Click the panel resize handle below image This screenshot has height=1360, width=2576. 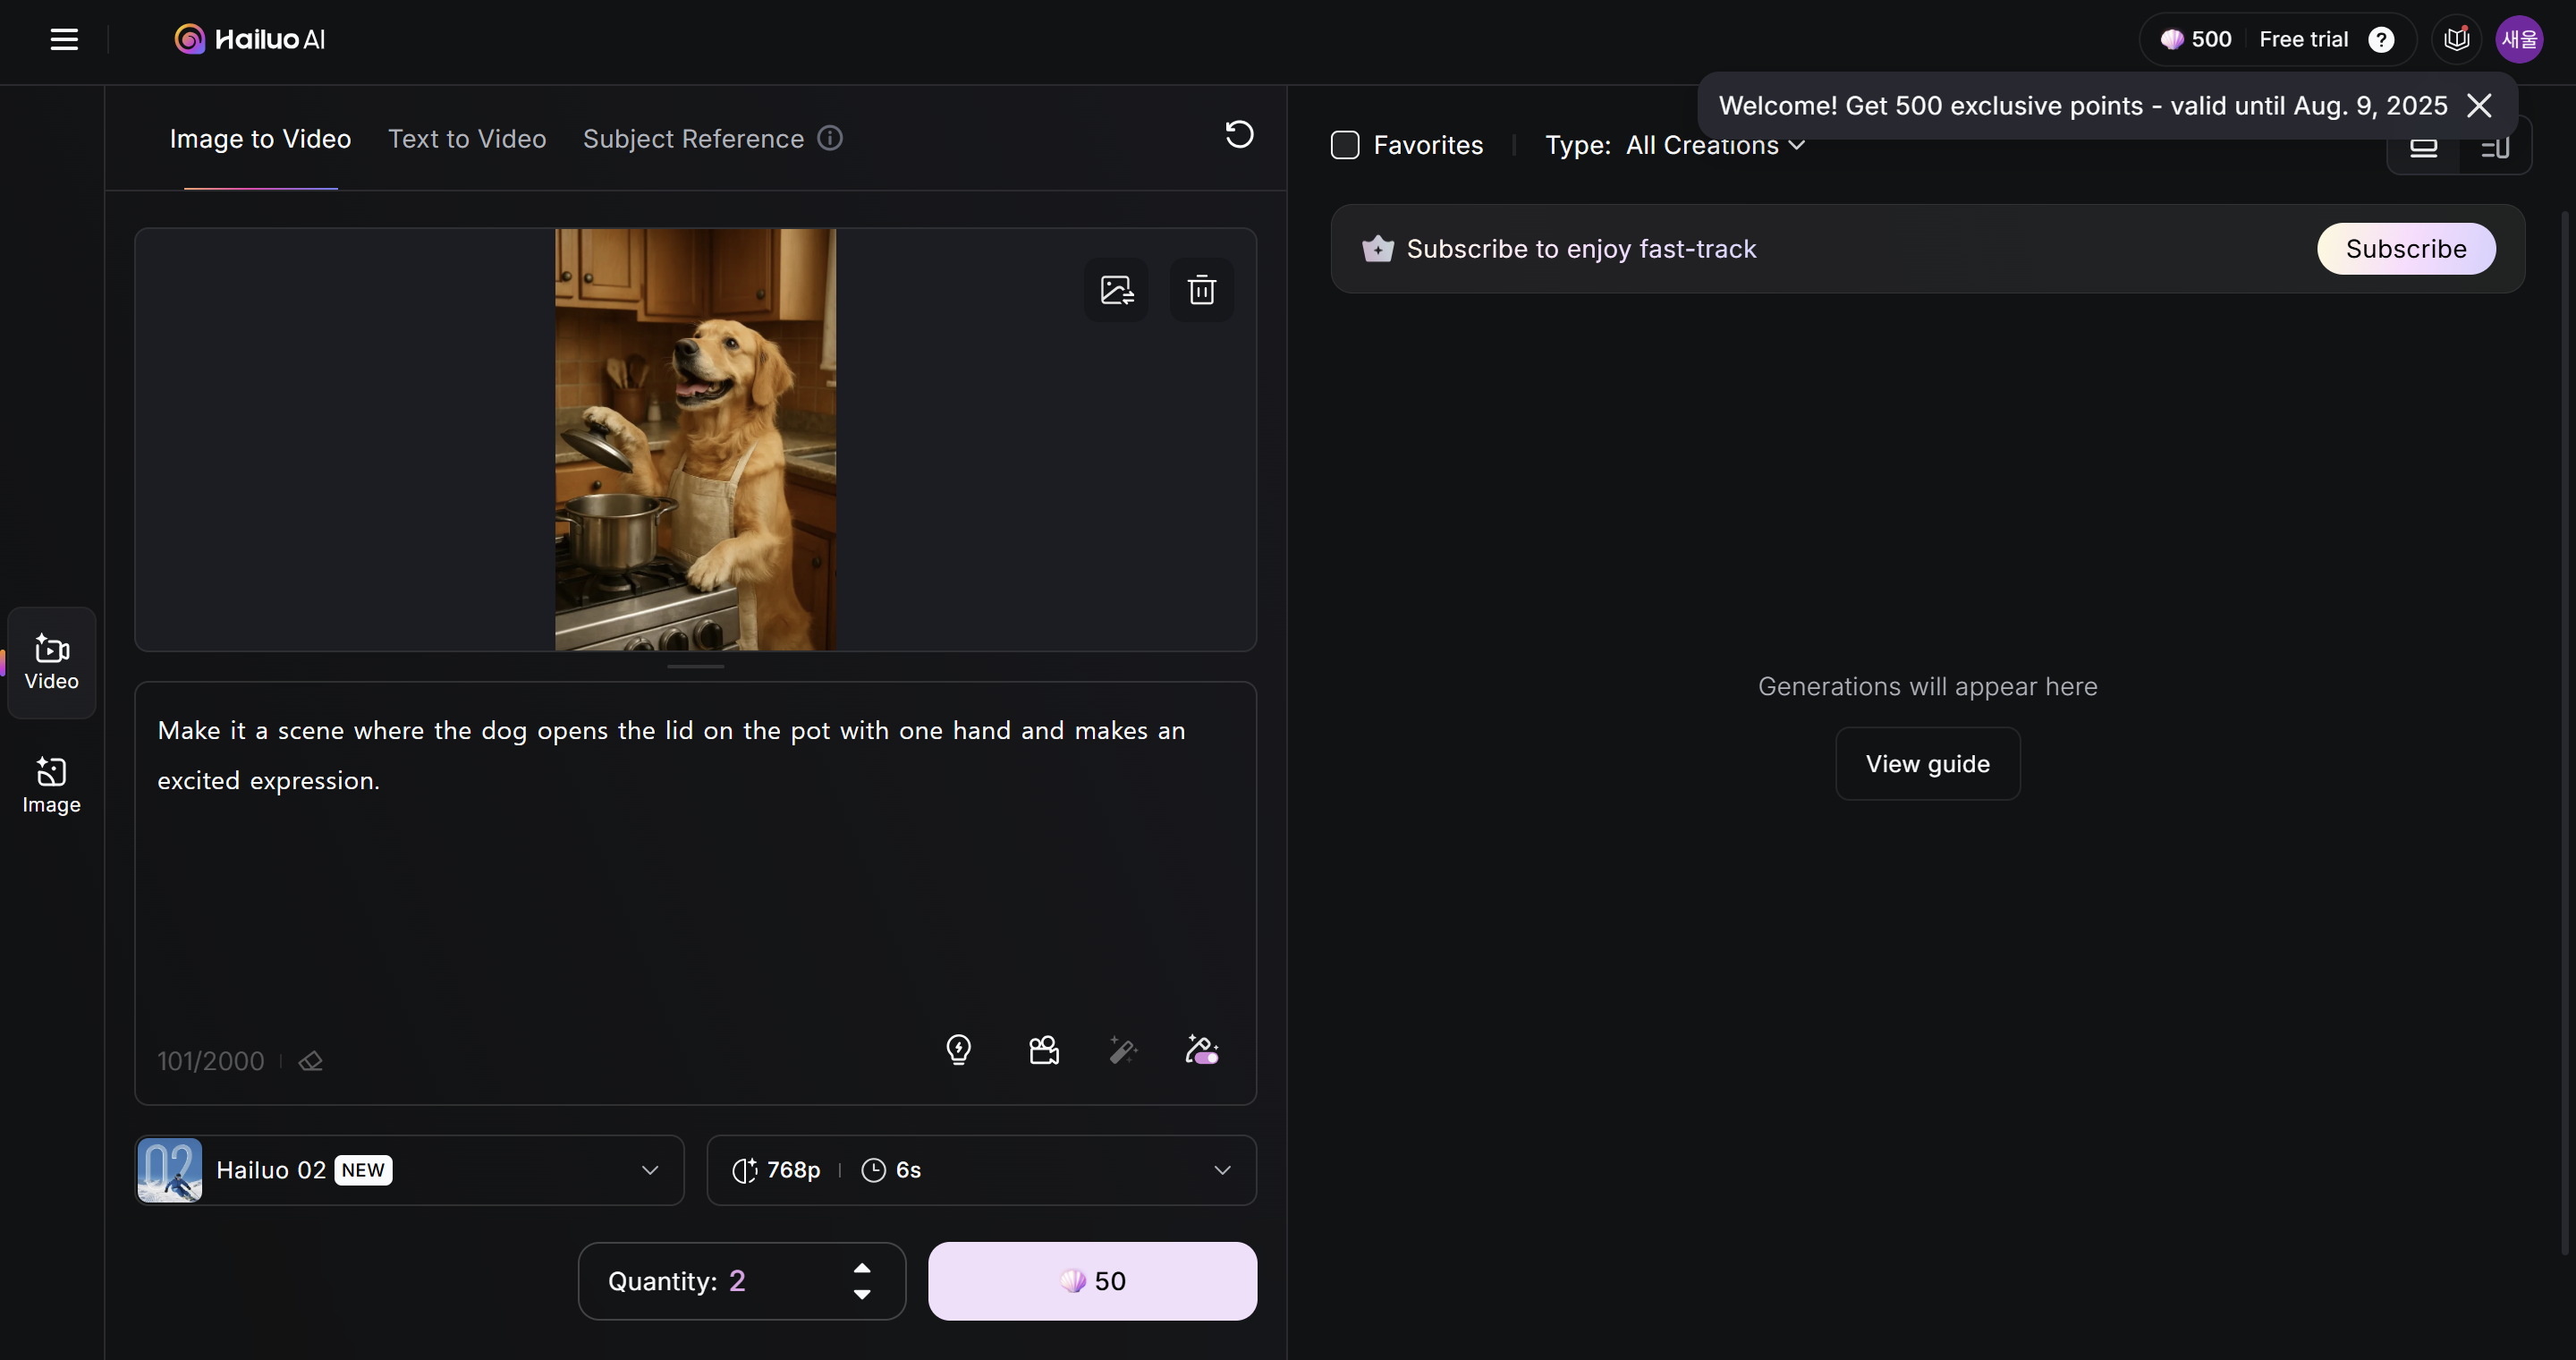[695, 666]
